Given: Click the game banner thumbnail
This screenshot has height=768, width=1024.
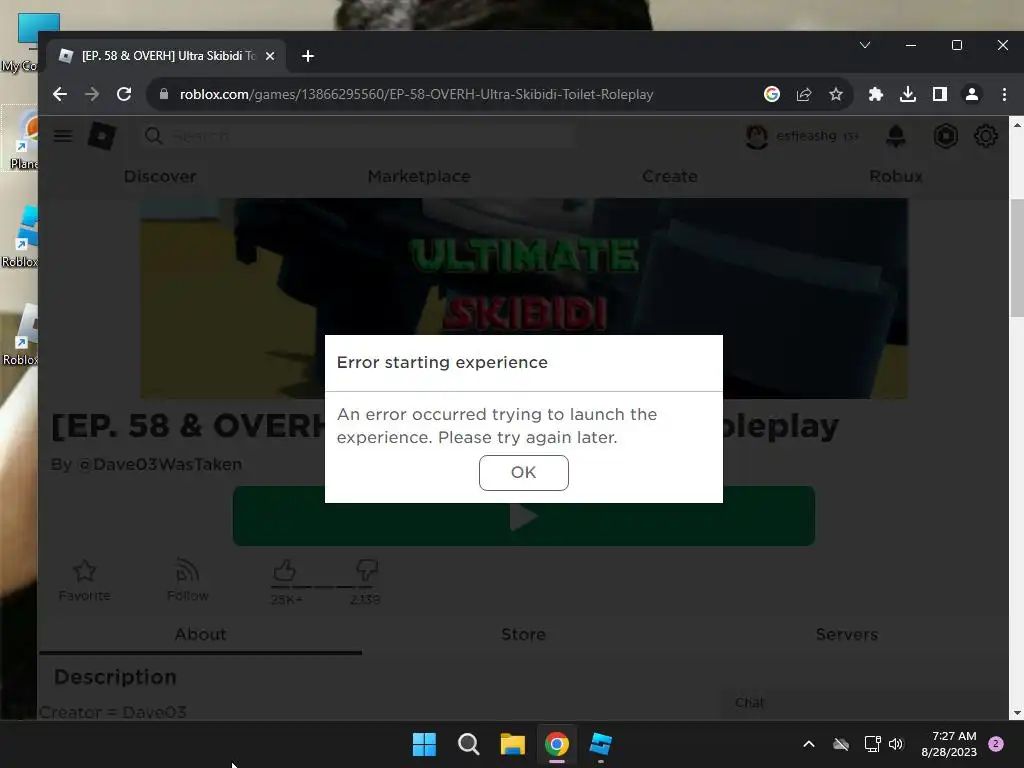Looking at the screenshot, I should pos(524,298).
